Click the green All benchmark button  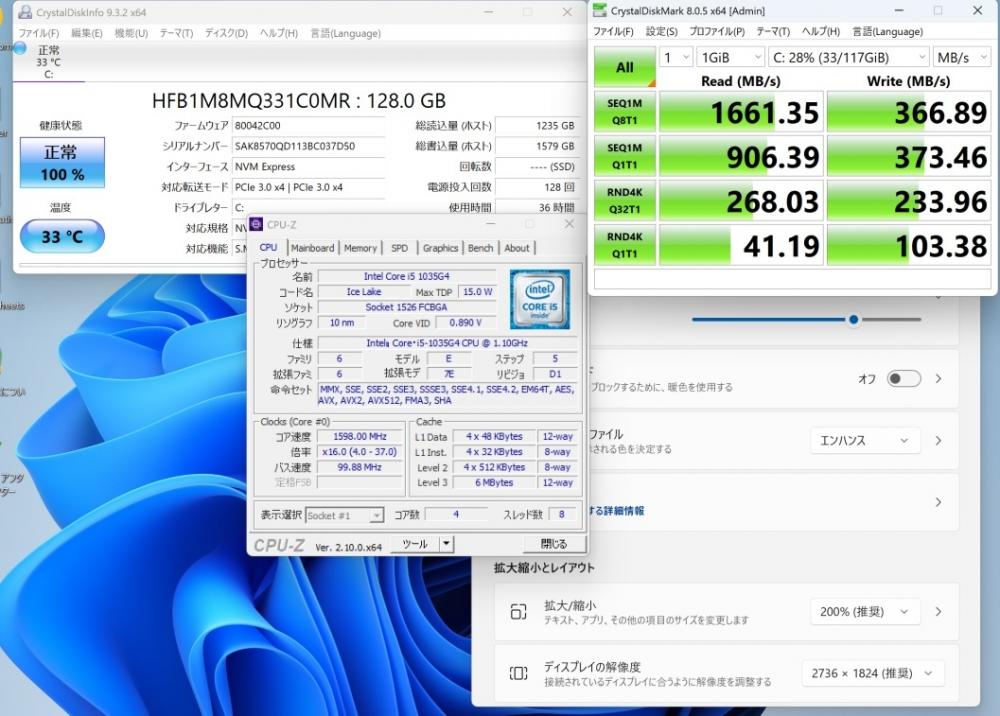[624, 67]
